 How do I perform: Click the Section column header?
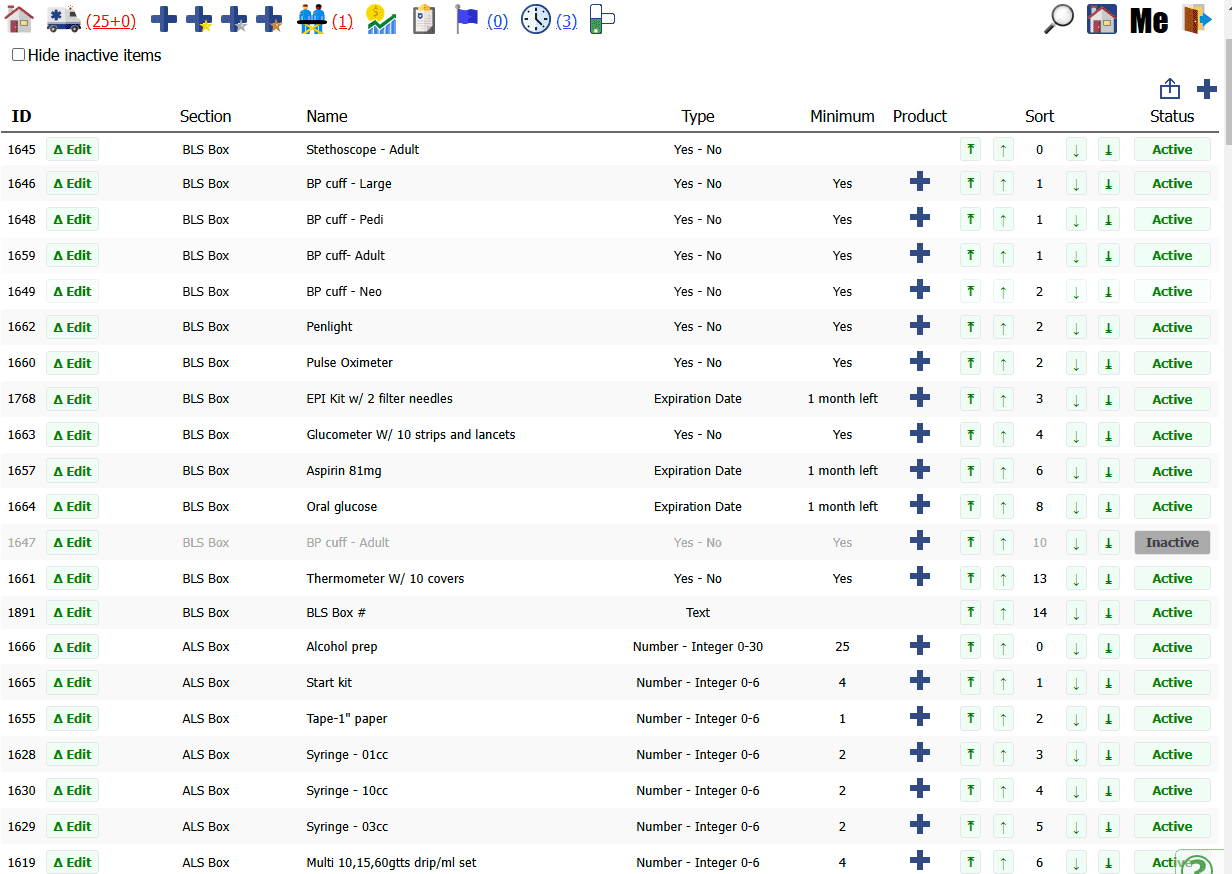point(206,116)
